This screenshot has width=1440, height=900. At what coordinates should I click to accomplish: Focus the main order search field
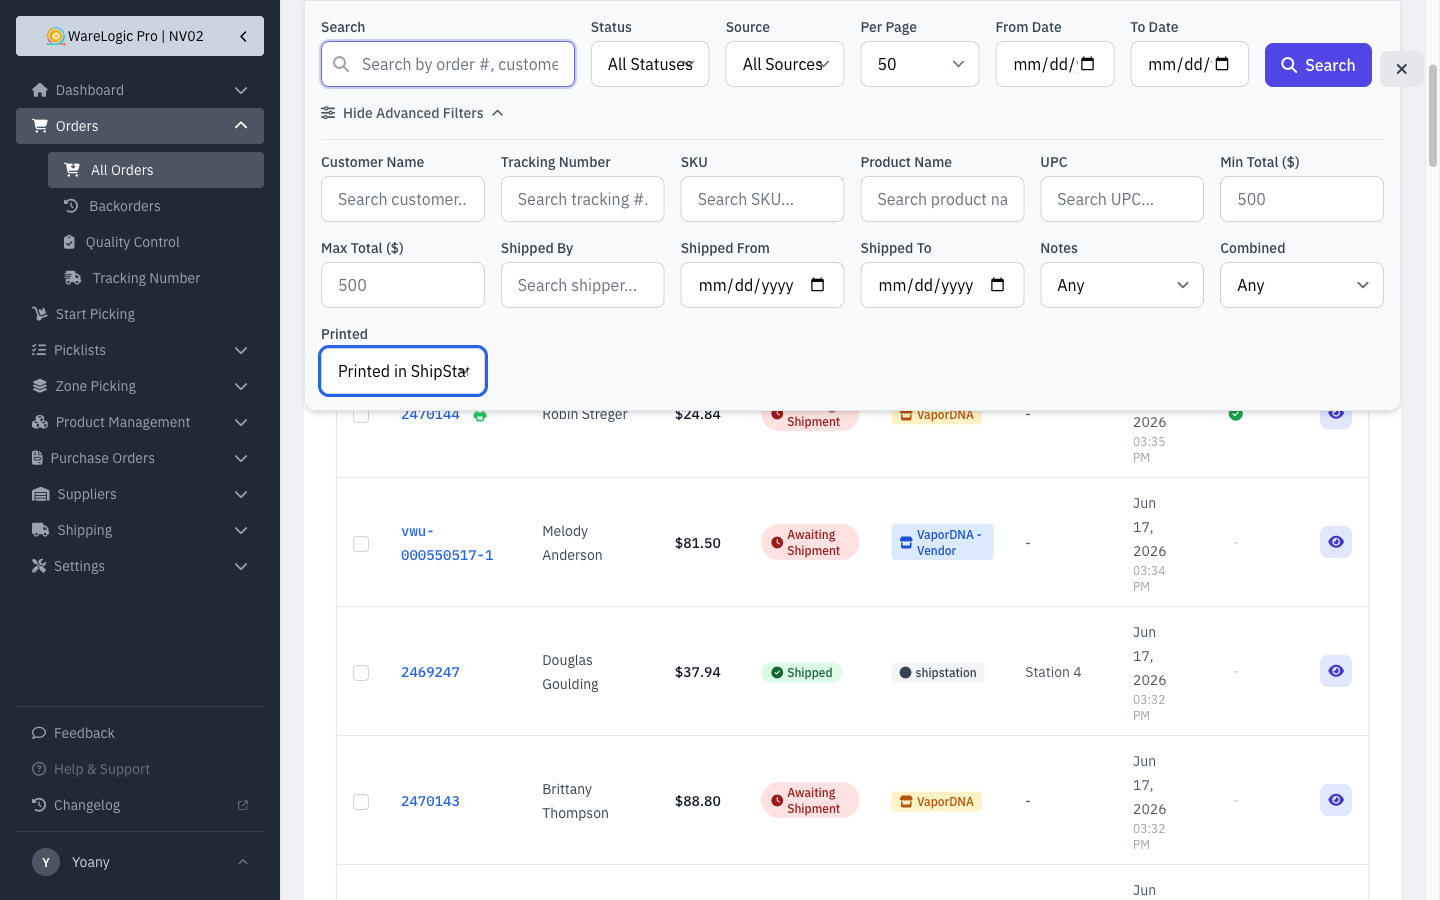point(448,64)
